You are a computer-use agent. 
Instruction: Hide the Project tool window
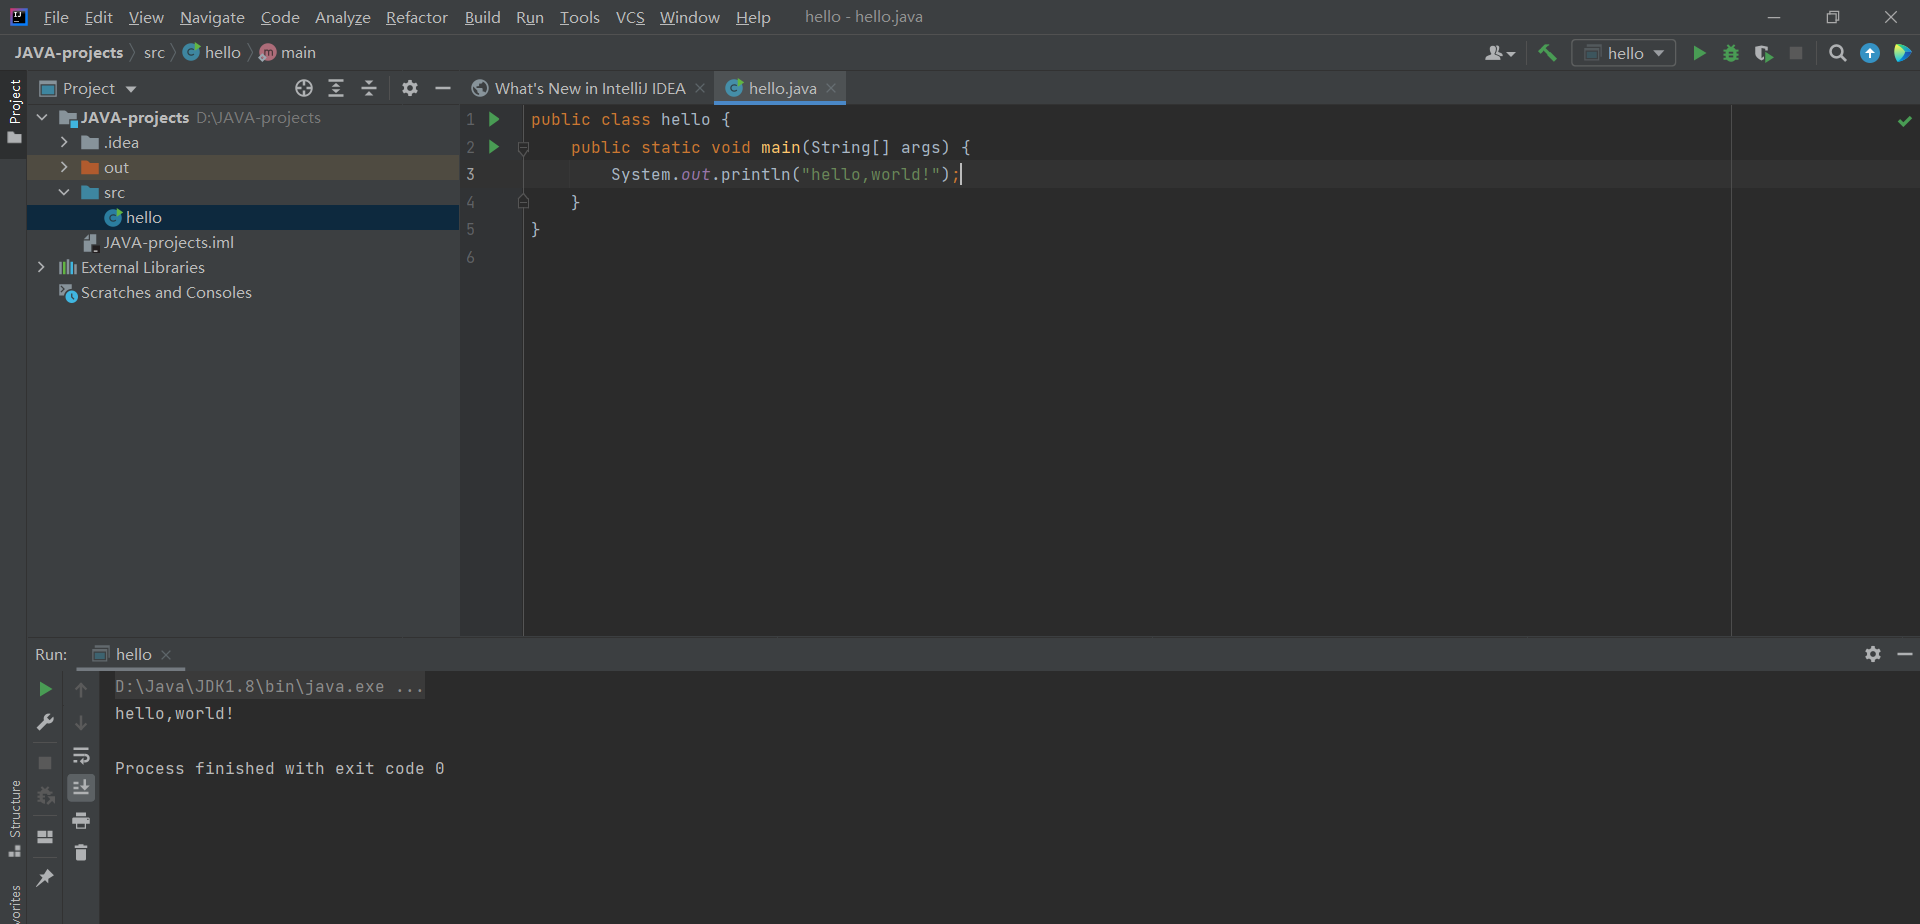443,88
